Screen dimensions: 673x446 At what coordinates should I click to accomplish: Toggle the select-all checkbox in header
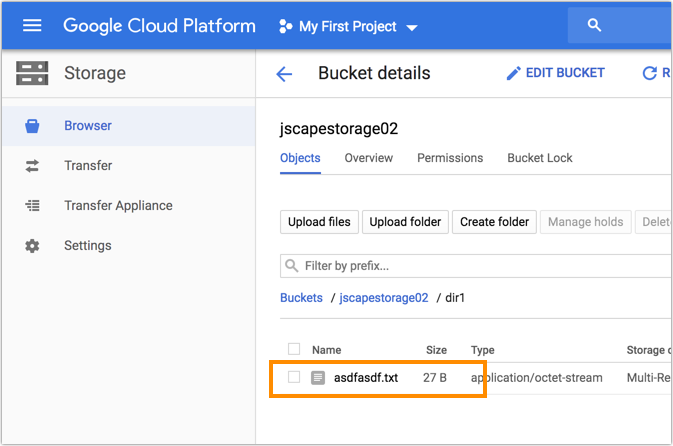click(294, 349)
